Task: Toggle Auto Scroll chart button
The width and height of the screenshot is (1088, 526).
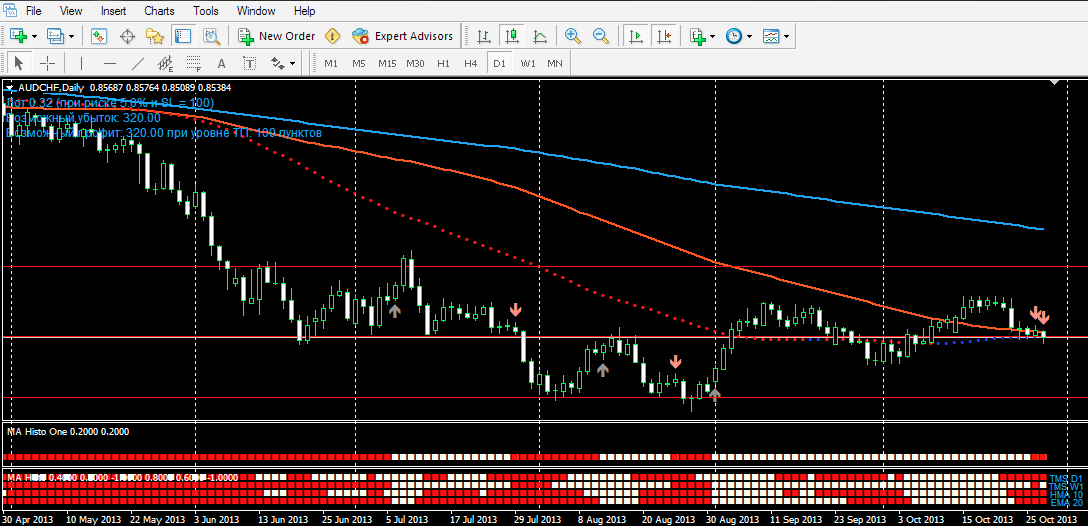Action: click(x=634, y=36)
